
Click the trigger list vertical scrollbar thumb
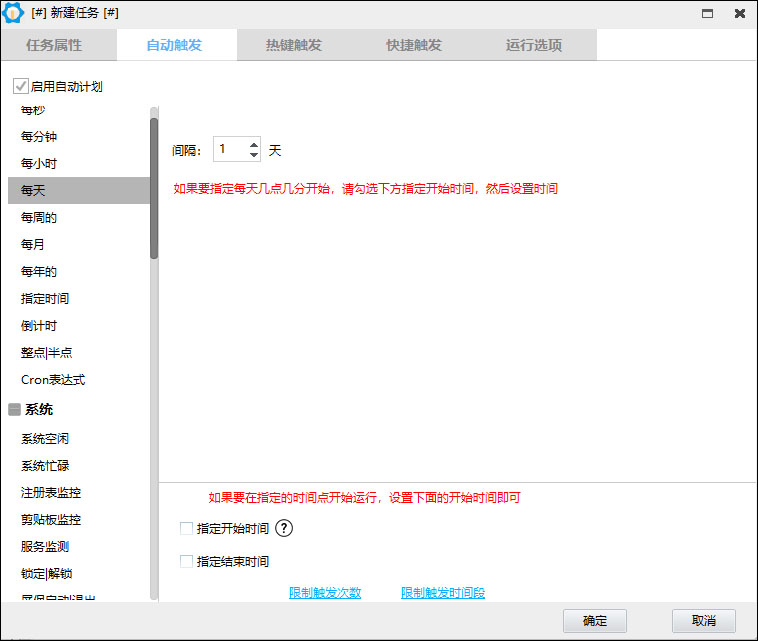point(154,189)
